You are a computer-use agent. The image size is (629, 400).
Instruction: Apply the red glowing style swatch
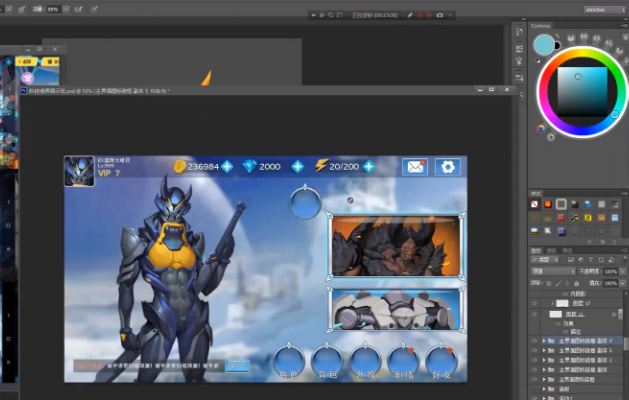pos(548,205)
